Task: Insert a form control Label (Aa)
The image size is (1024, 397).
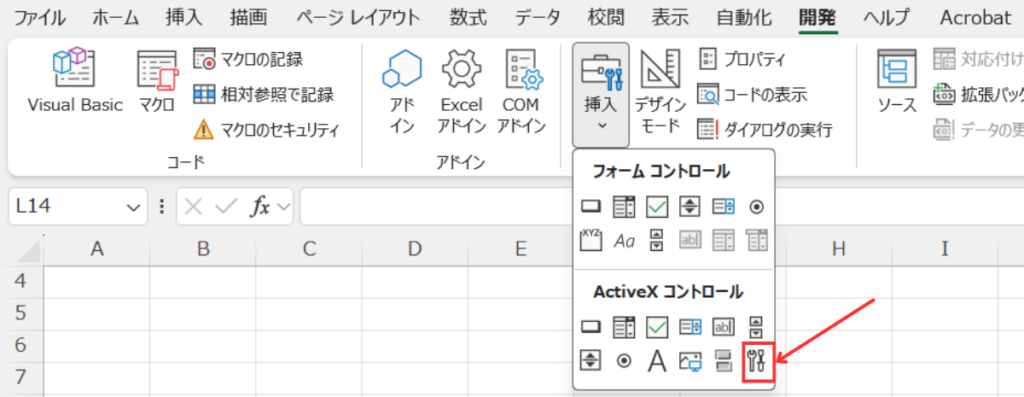Action: pos(624,241)
